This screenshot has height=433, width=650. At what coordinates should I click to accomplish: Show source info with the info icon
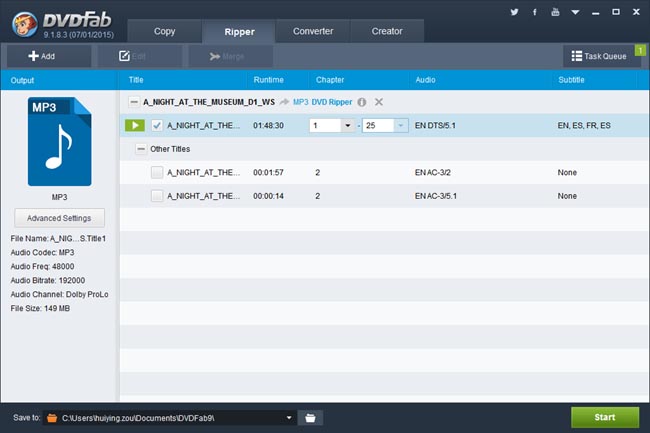pyautogui.click(x=362, y=102)
